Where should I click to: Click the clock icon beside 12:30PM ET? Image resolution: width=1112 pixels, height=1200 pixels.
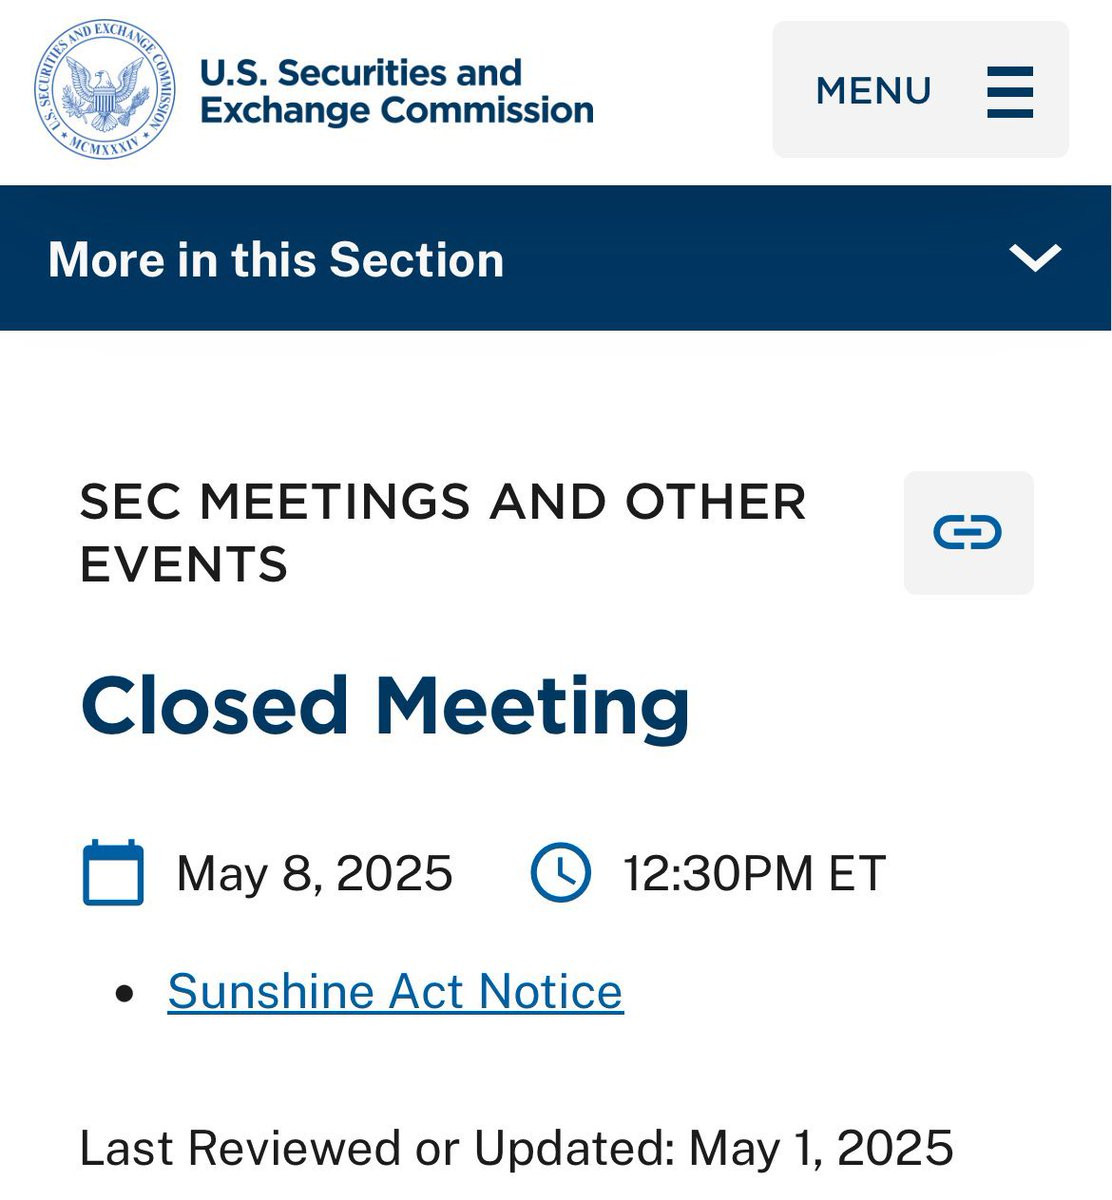[560, 873]
